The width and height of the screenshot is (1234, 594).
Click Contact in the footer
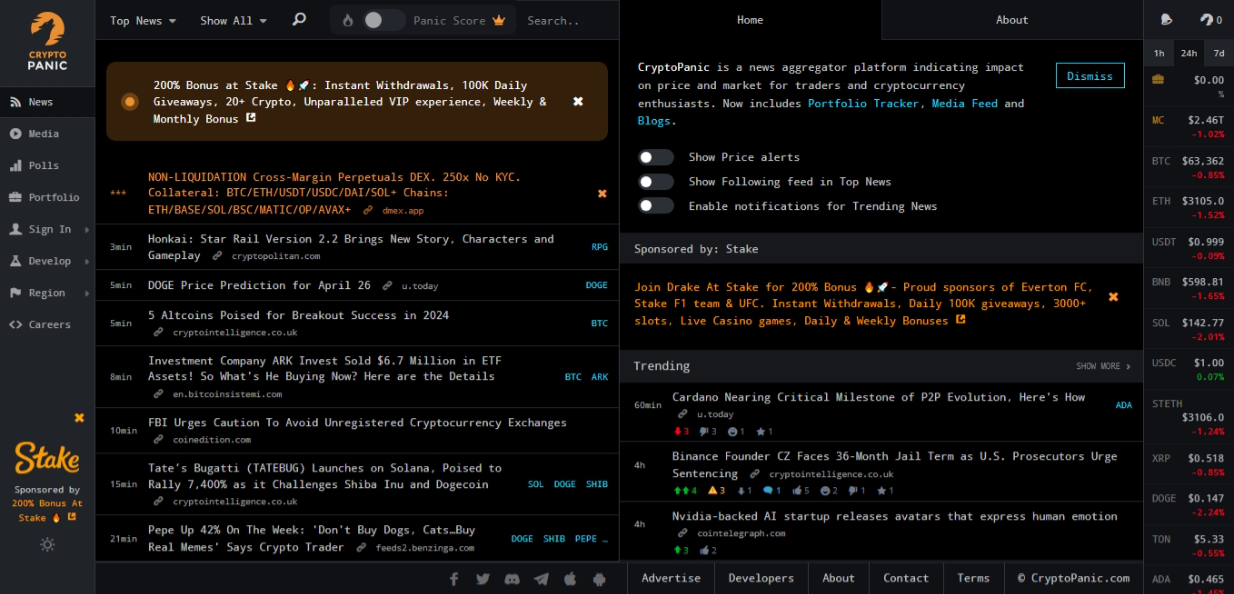tap(906, 578)
